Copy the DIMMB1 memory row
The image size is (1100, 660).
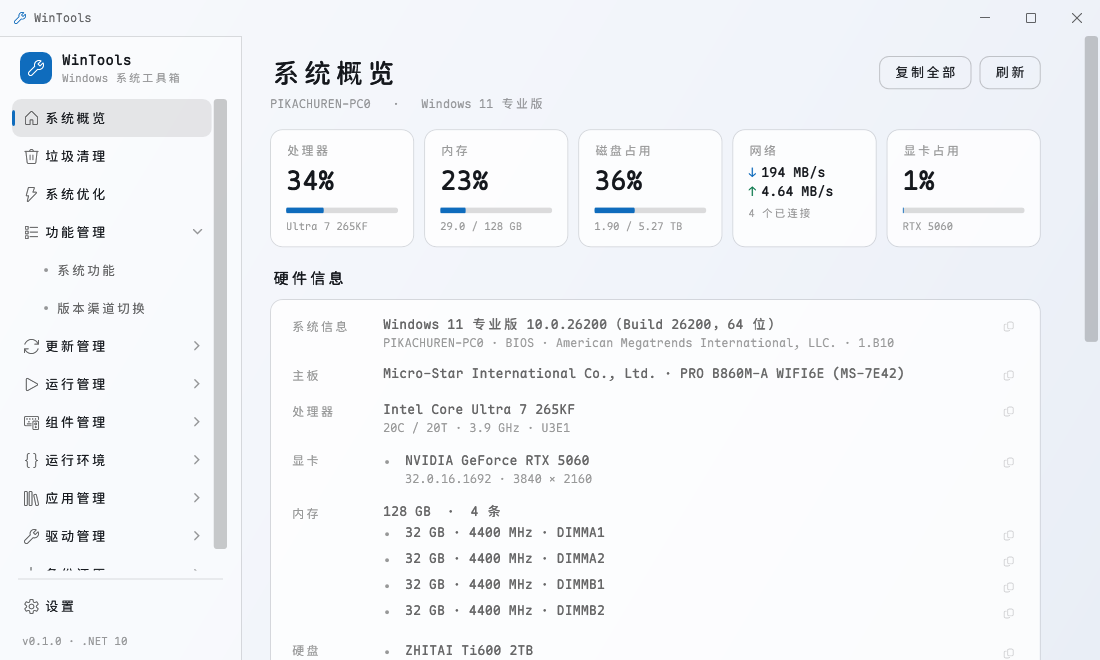1009,587
